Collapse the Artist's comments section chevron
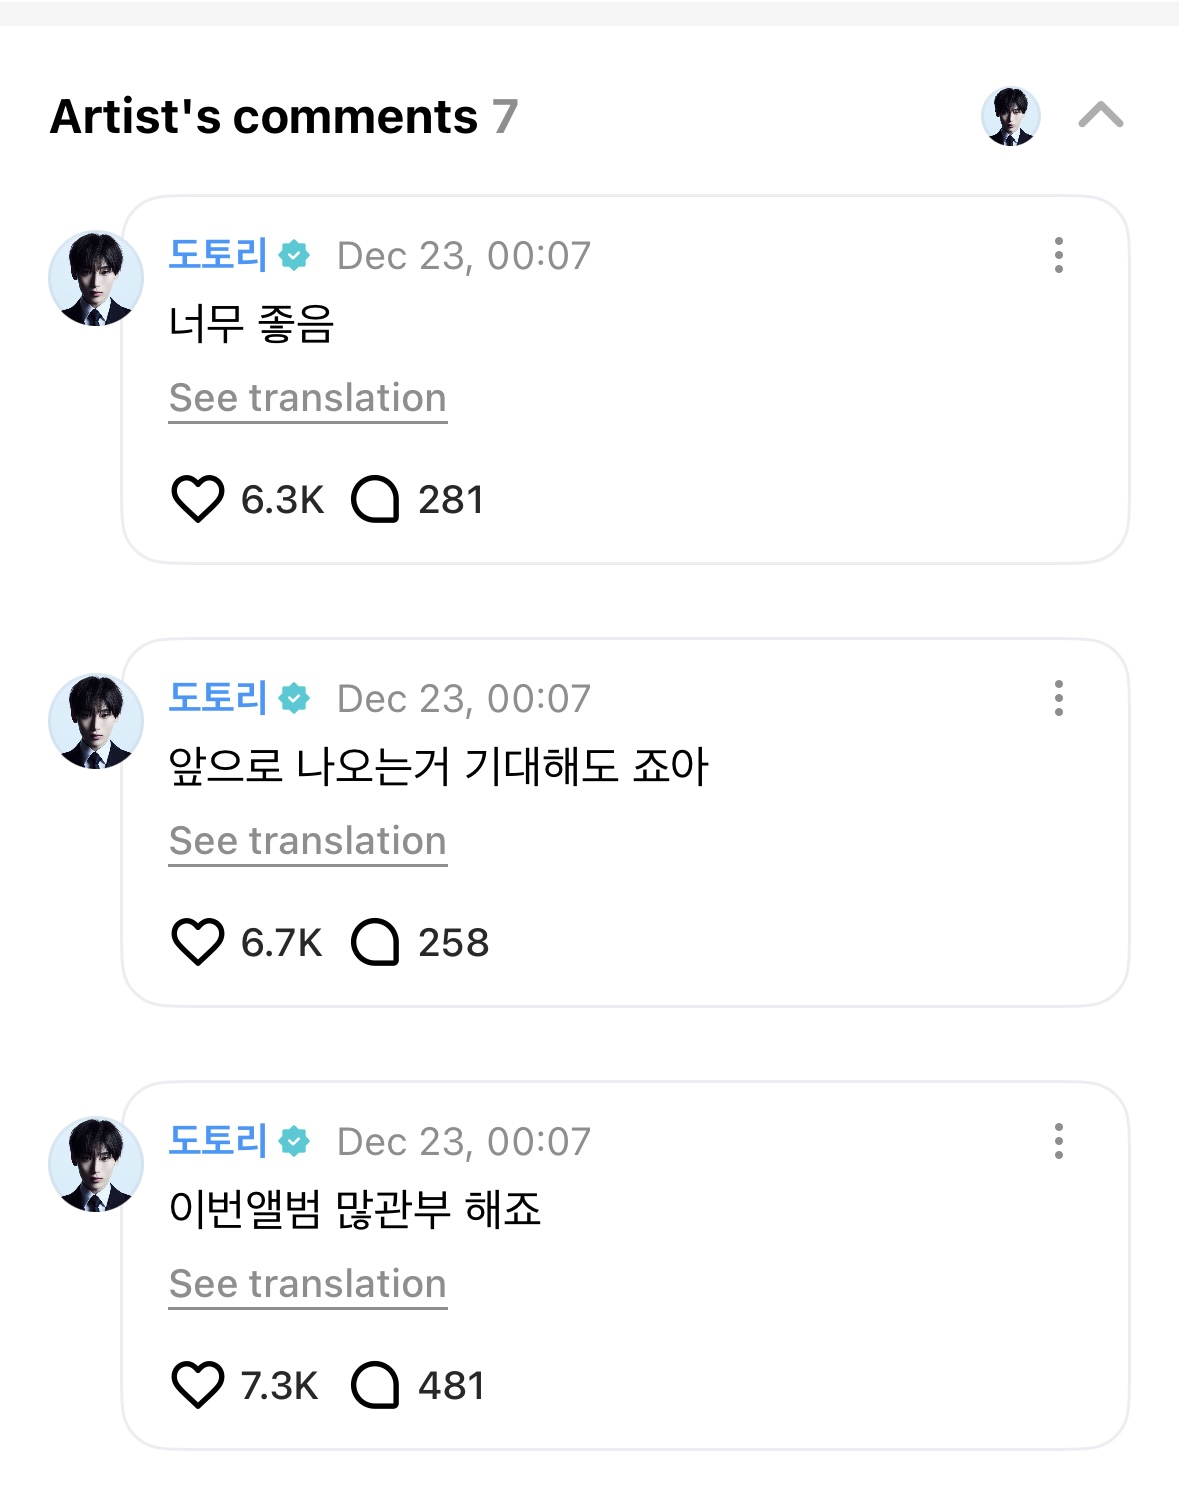Viewport: 1179px width, 1489px height. pyautogui.click(x=1100, y=116)
